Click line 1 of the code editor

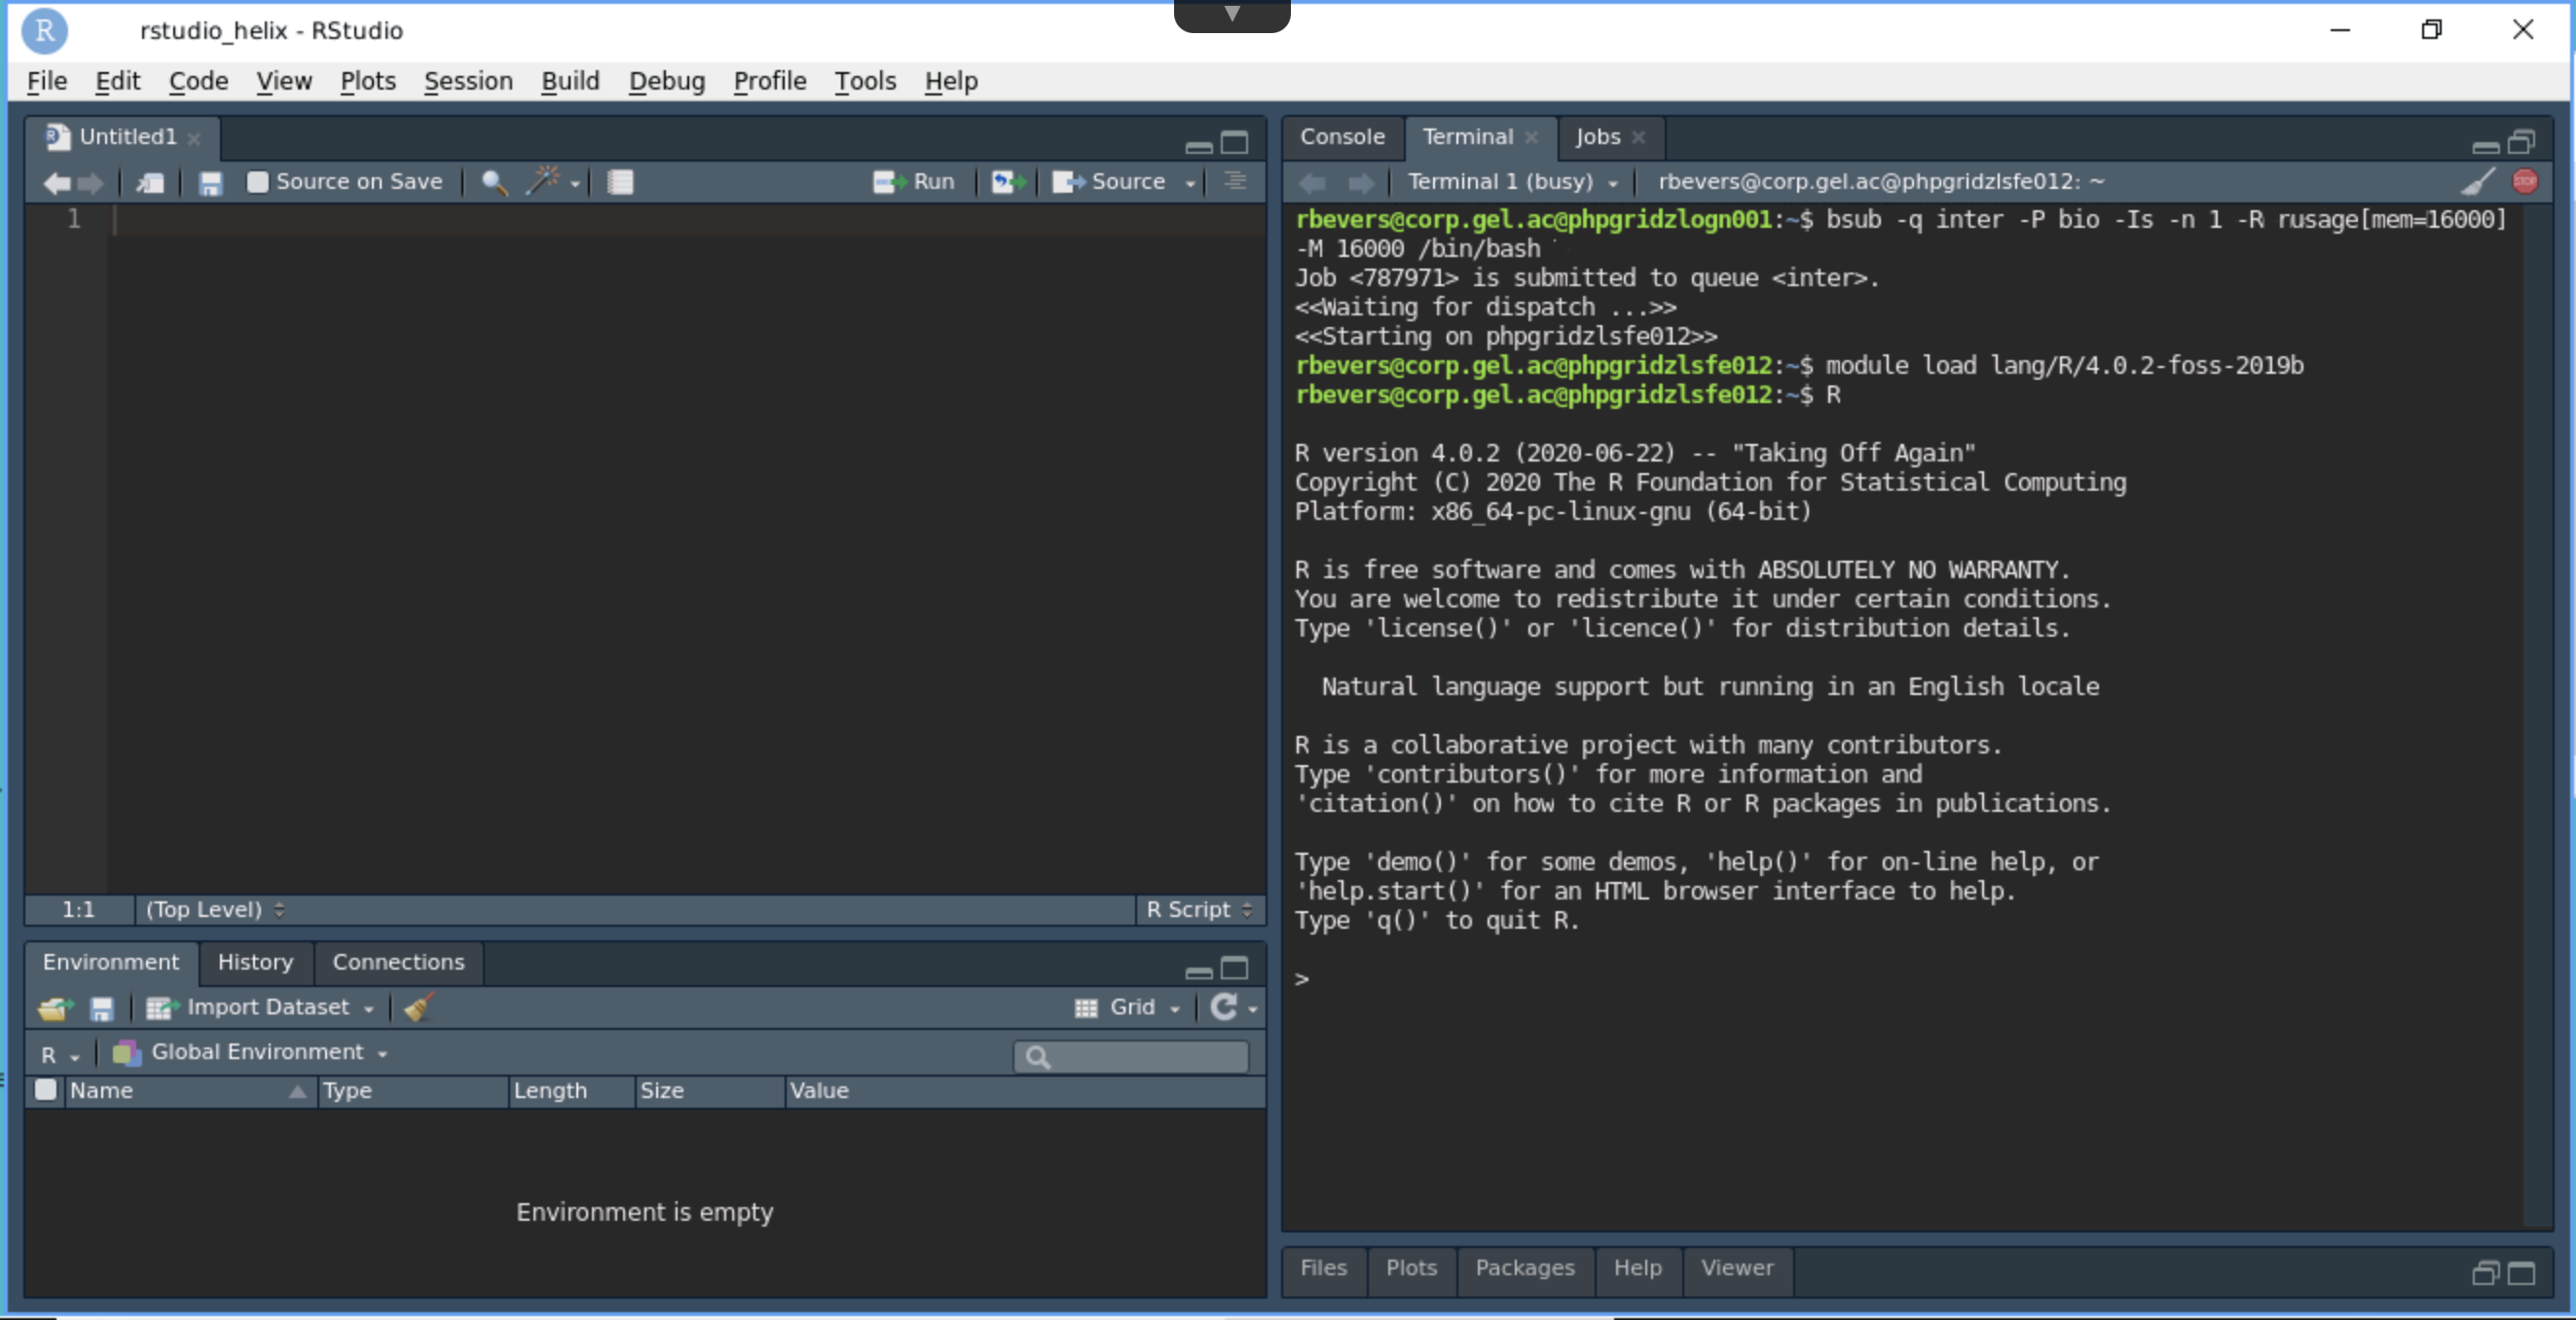685,219
